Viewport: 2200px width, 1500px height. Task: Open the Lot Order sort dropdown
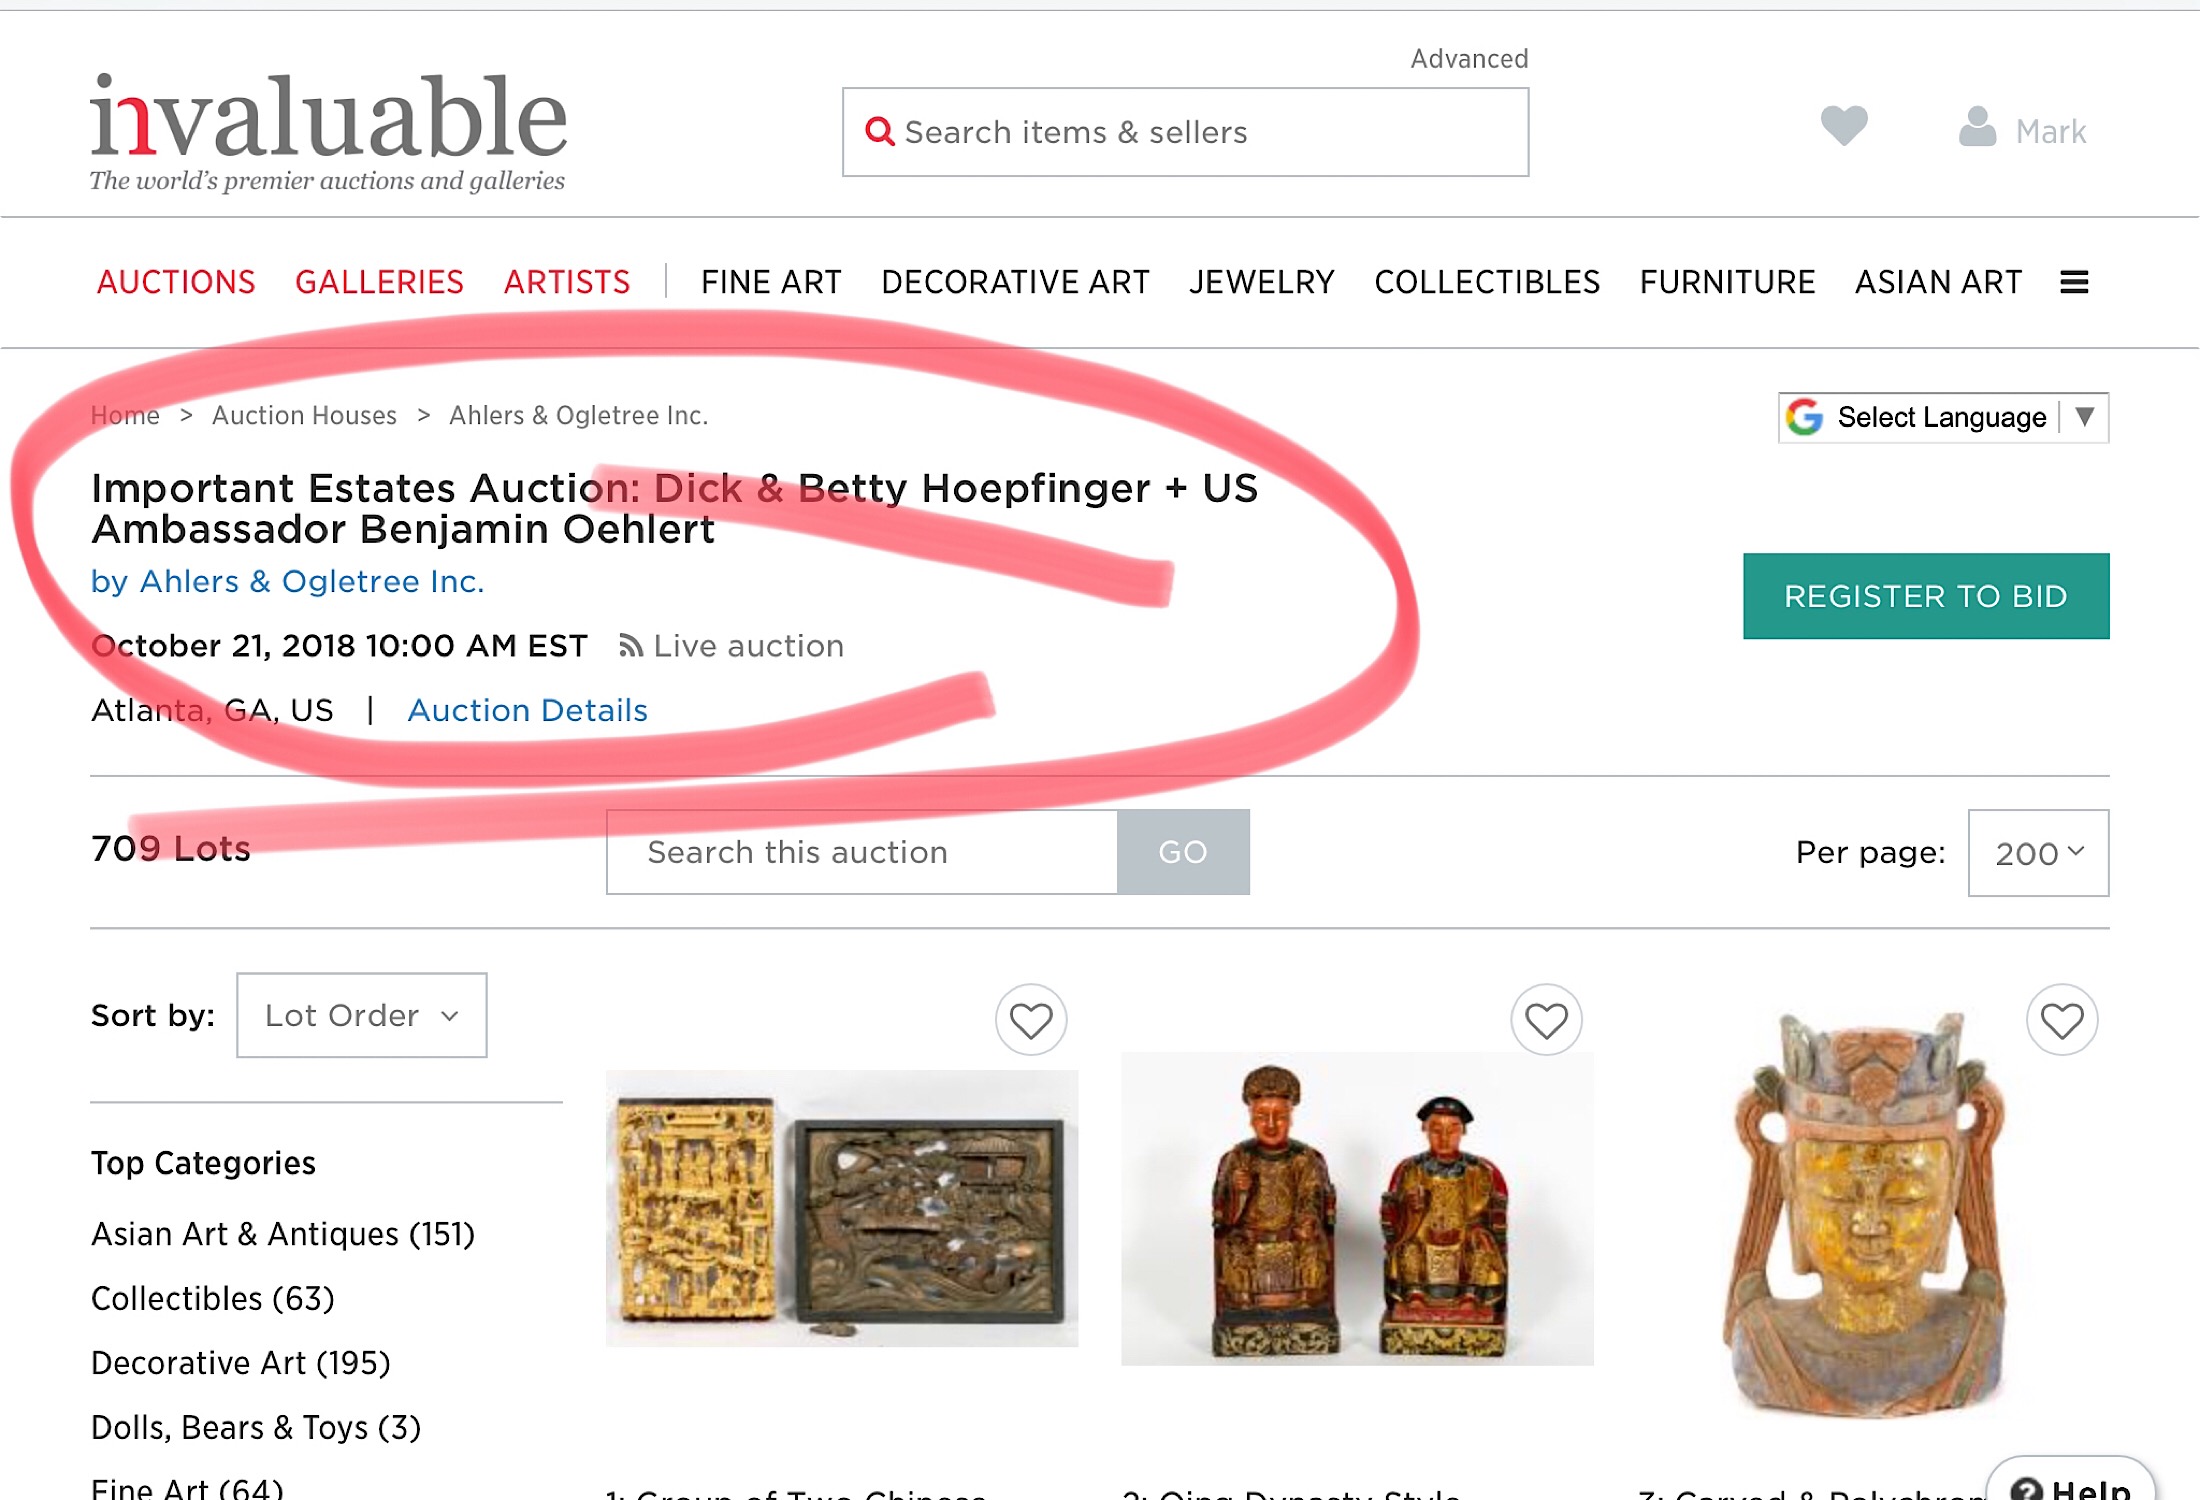(x=361, y=1015)
